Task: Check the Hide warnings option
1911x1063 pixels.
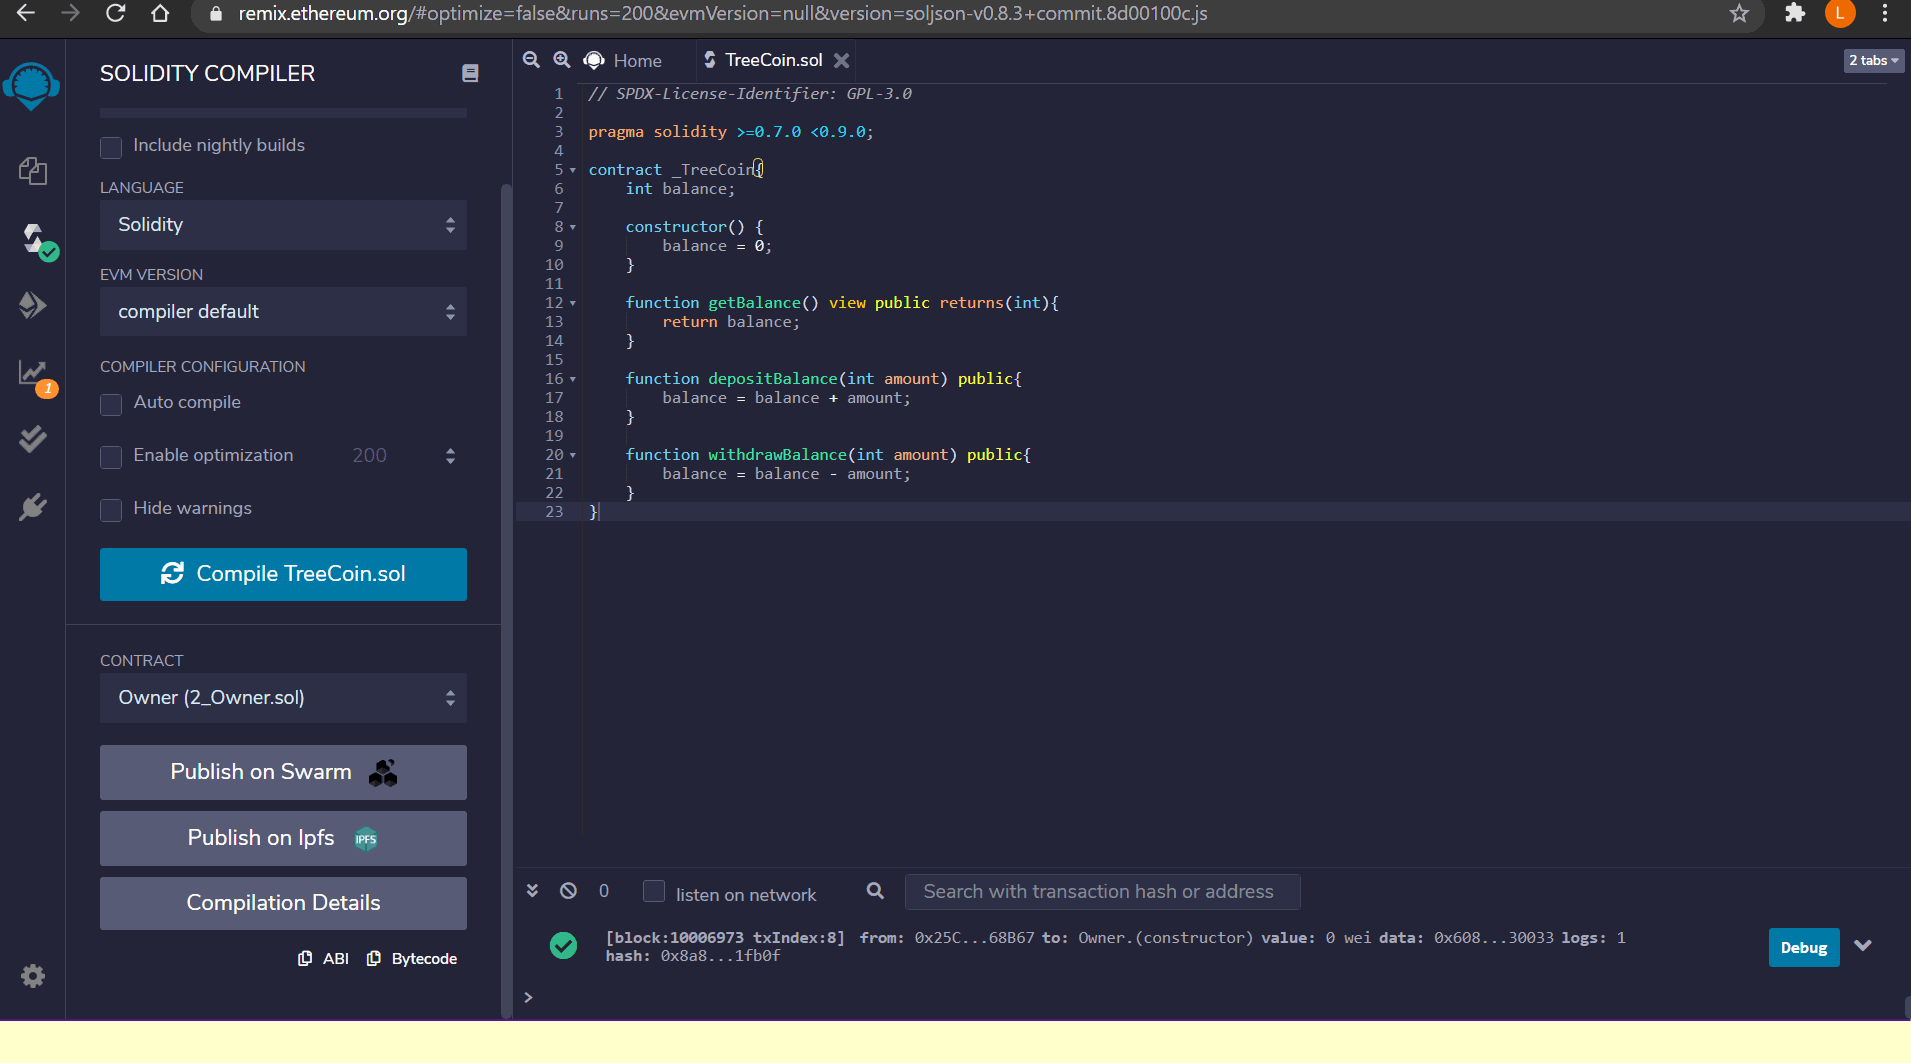Action: click(x=111, y=510)
